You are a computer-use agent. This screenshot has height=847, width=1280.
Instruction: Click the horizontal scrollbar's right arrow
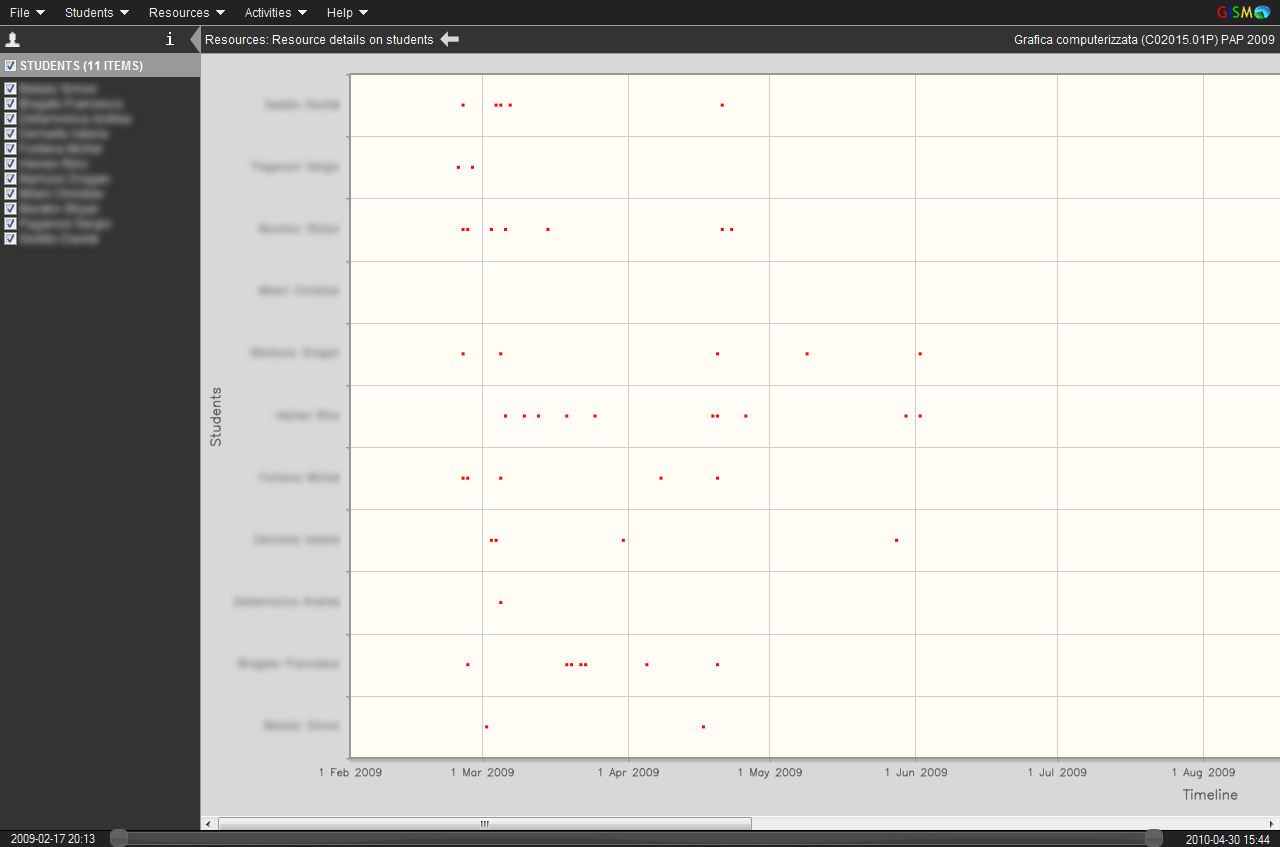tap(1272, 824)
